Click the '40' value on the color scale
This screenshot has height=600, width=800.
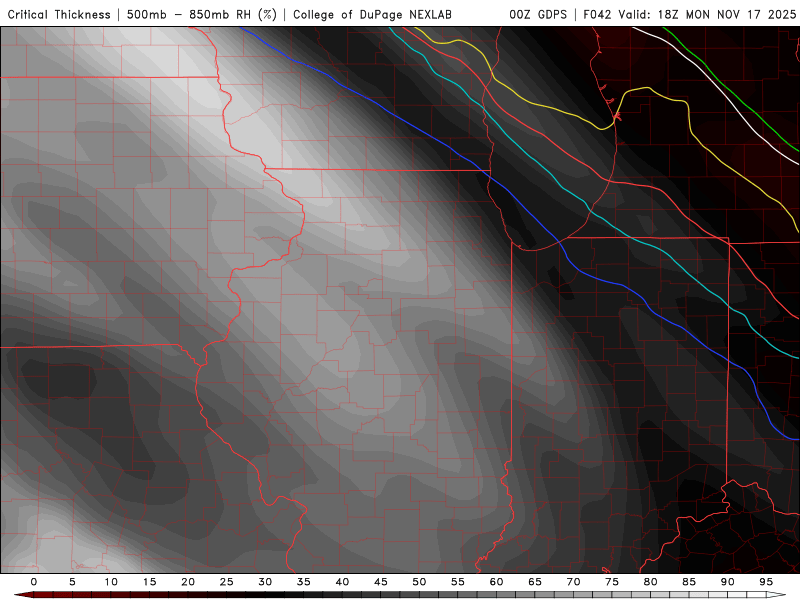[342, 582]
